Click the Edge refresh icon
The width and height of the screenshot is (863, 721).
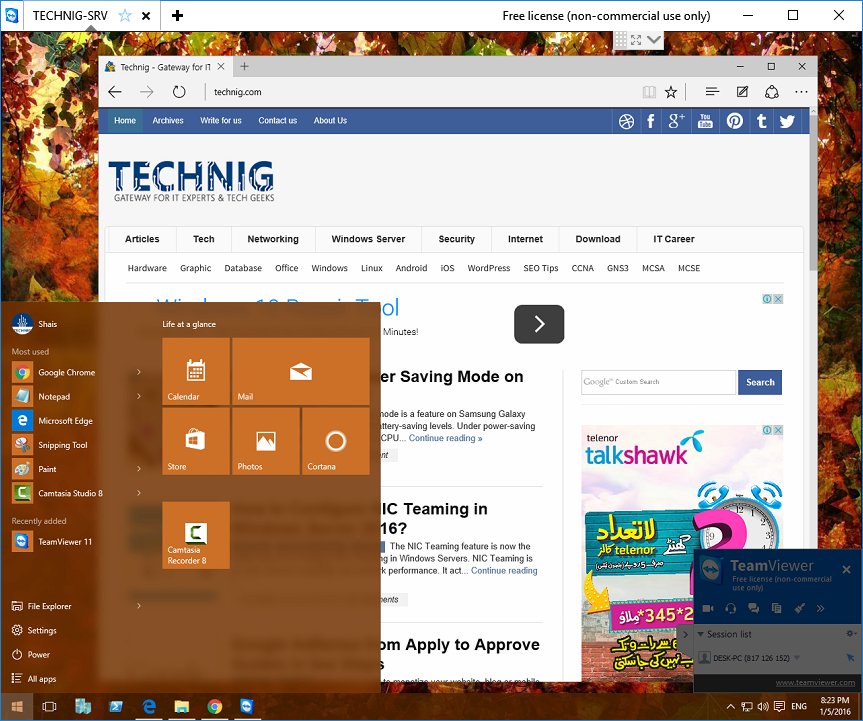[x=179, y=92]
